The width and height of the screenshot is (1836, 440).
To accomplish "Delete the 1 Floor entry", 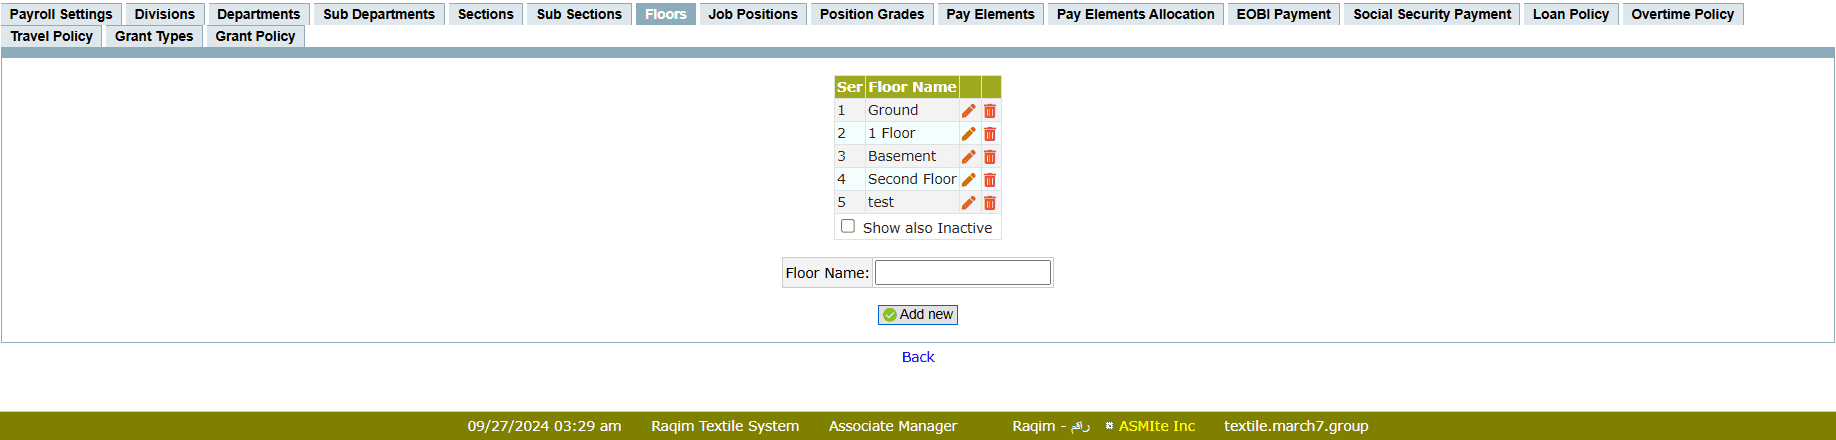I will tap(990, 134).
